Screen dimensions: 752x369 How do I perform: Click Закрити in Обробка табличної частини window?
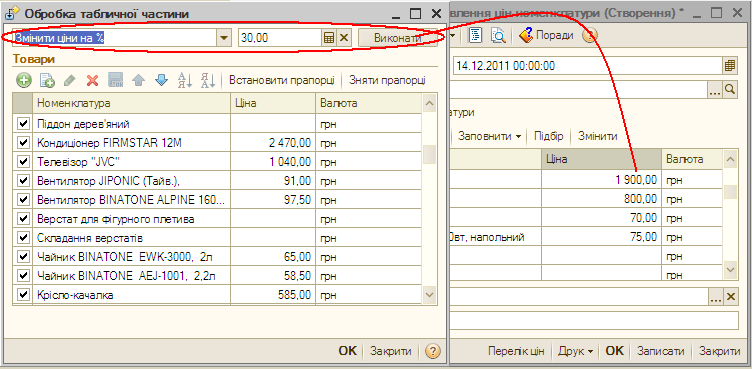pos(390,351)
